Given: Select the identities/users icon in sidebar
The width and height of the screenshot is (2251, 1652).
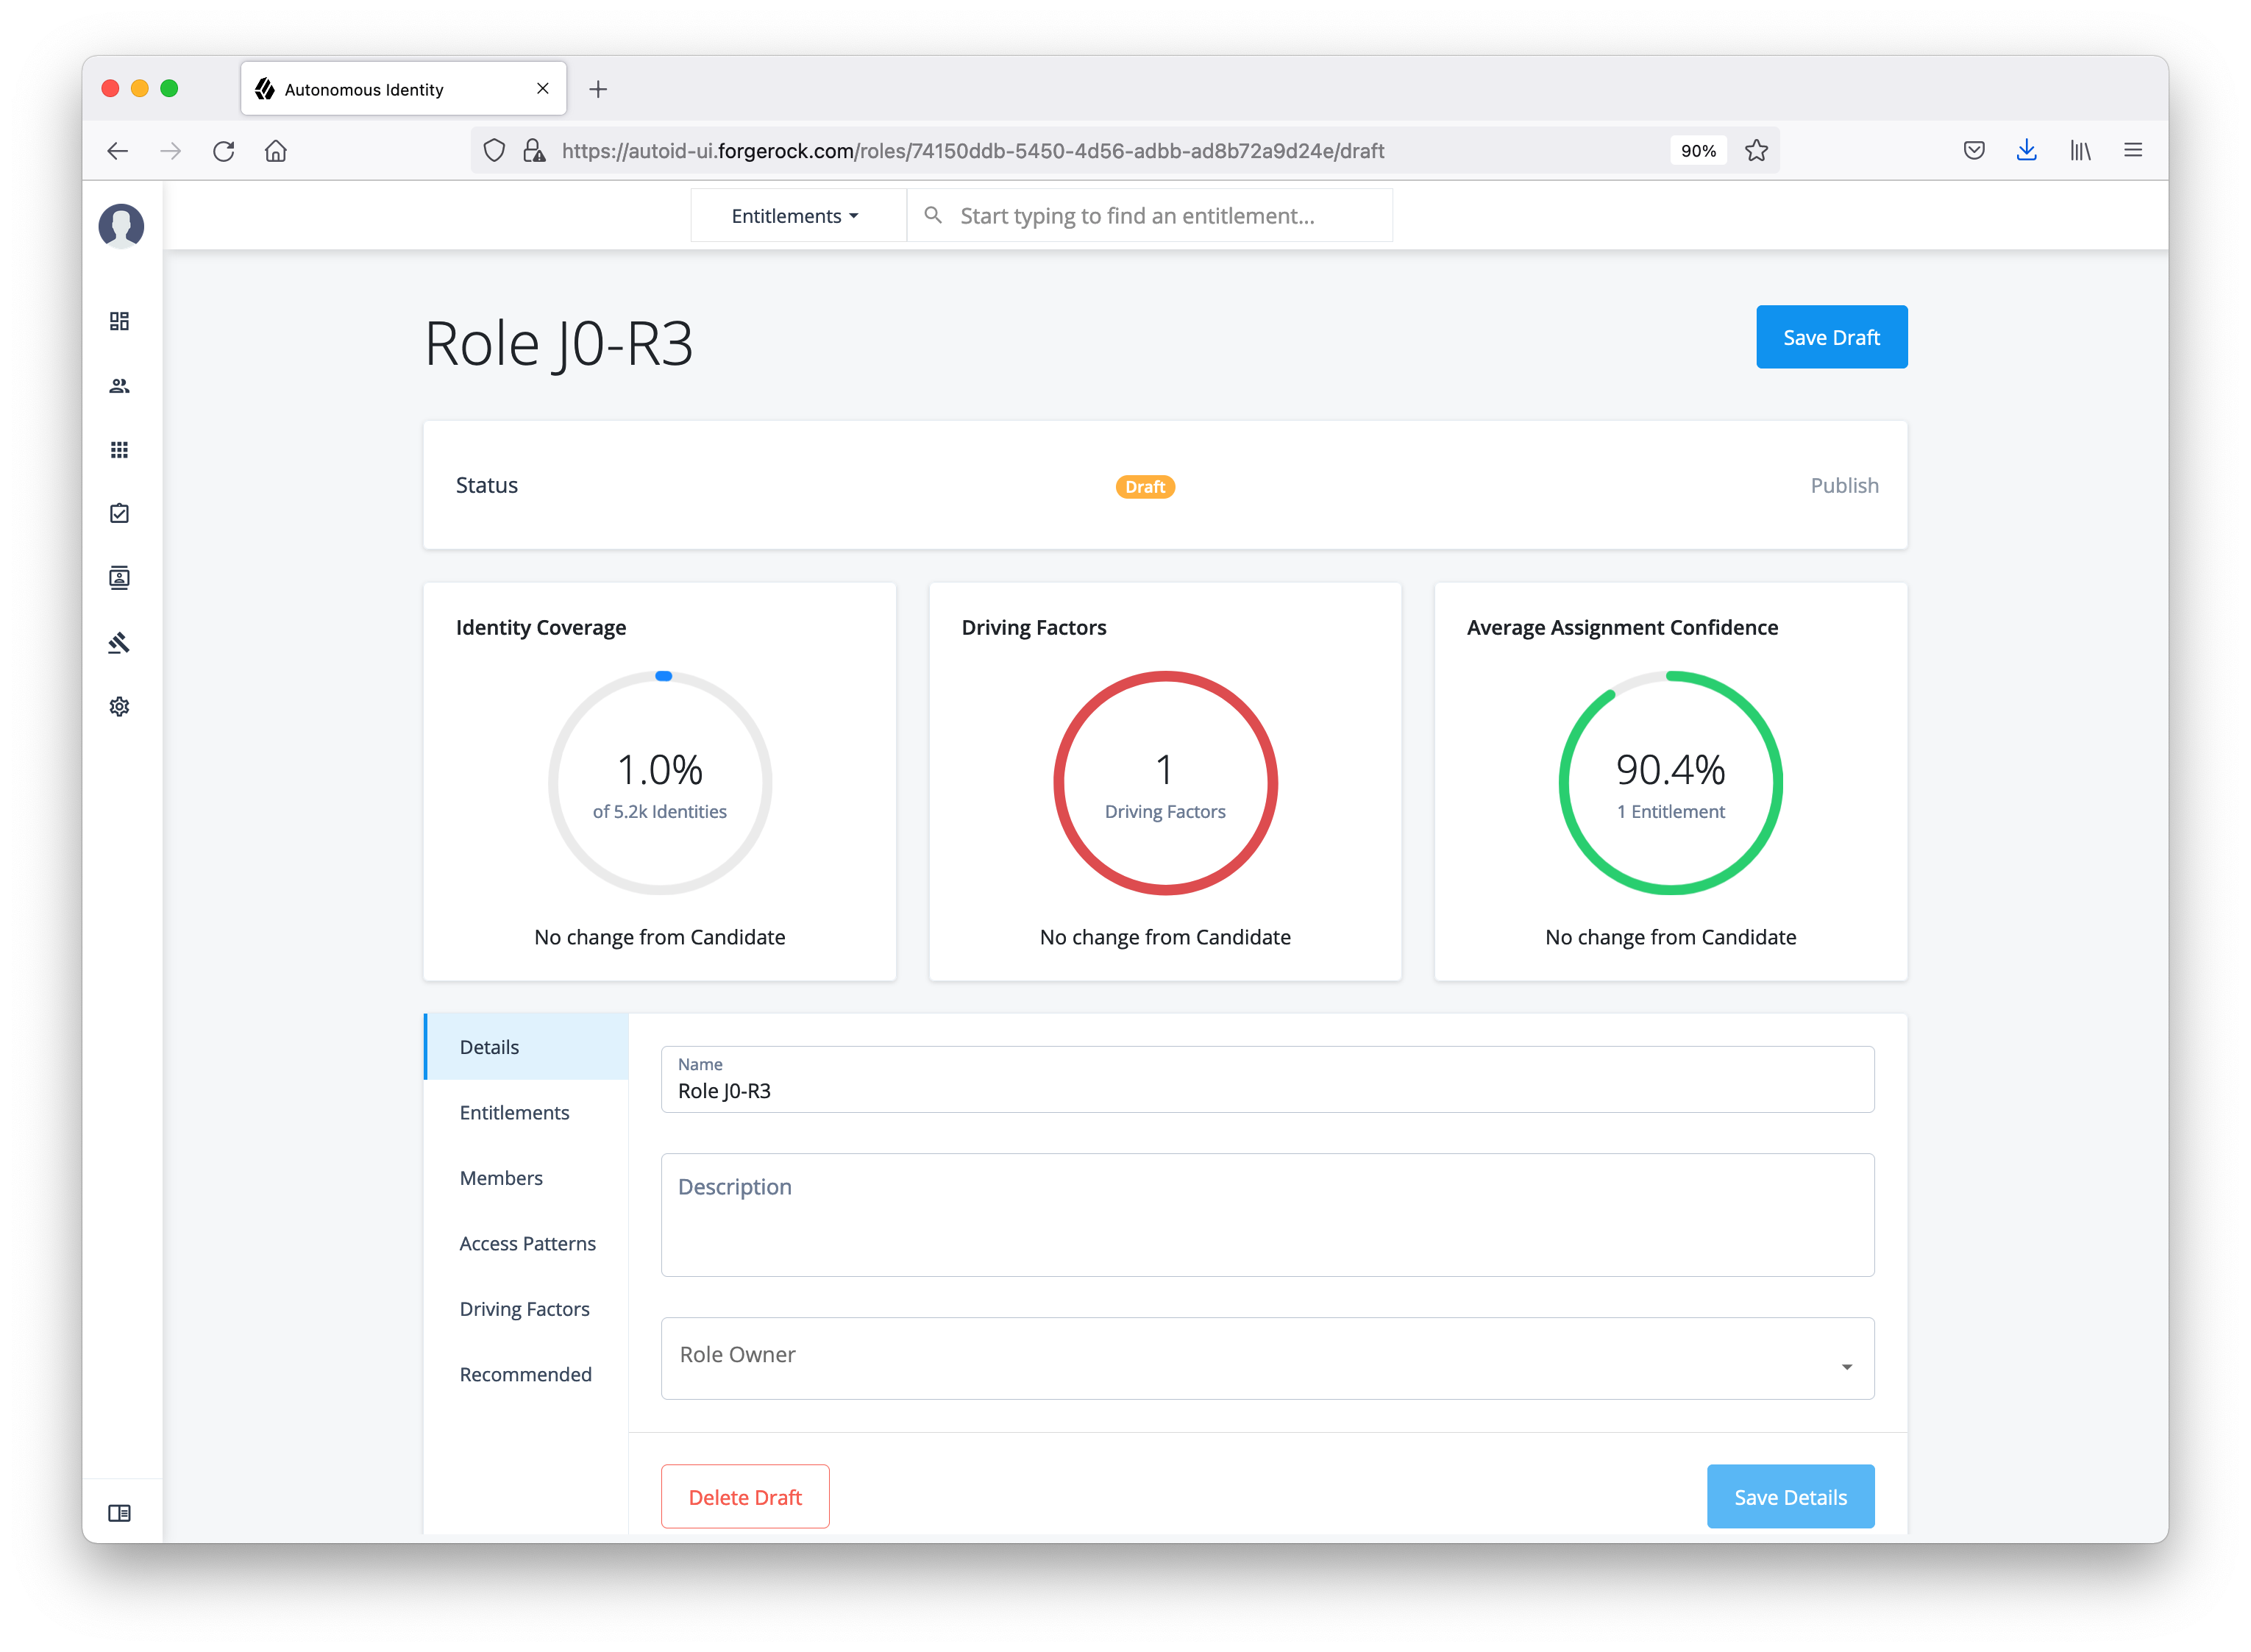Looking at the screenshot, I should (x=119, y=385).
